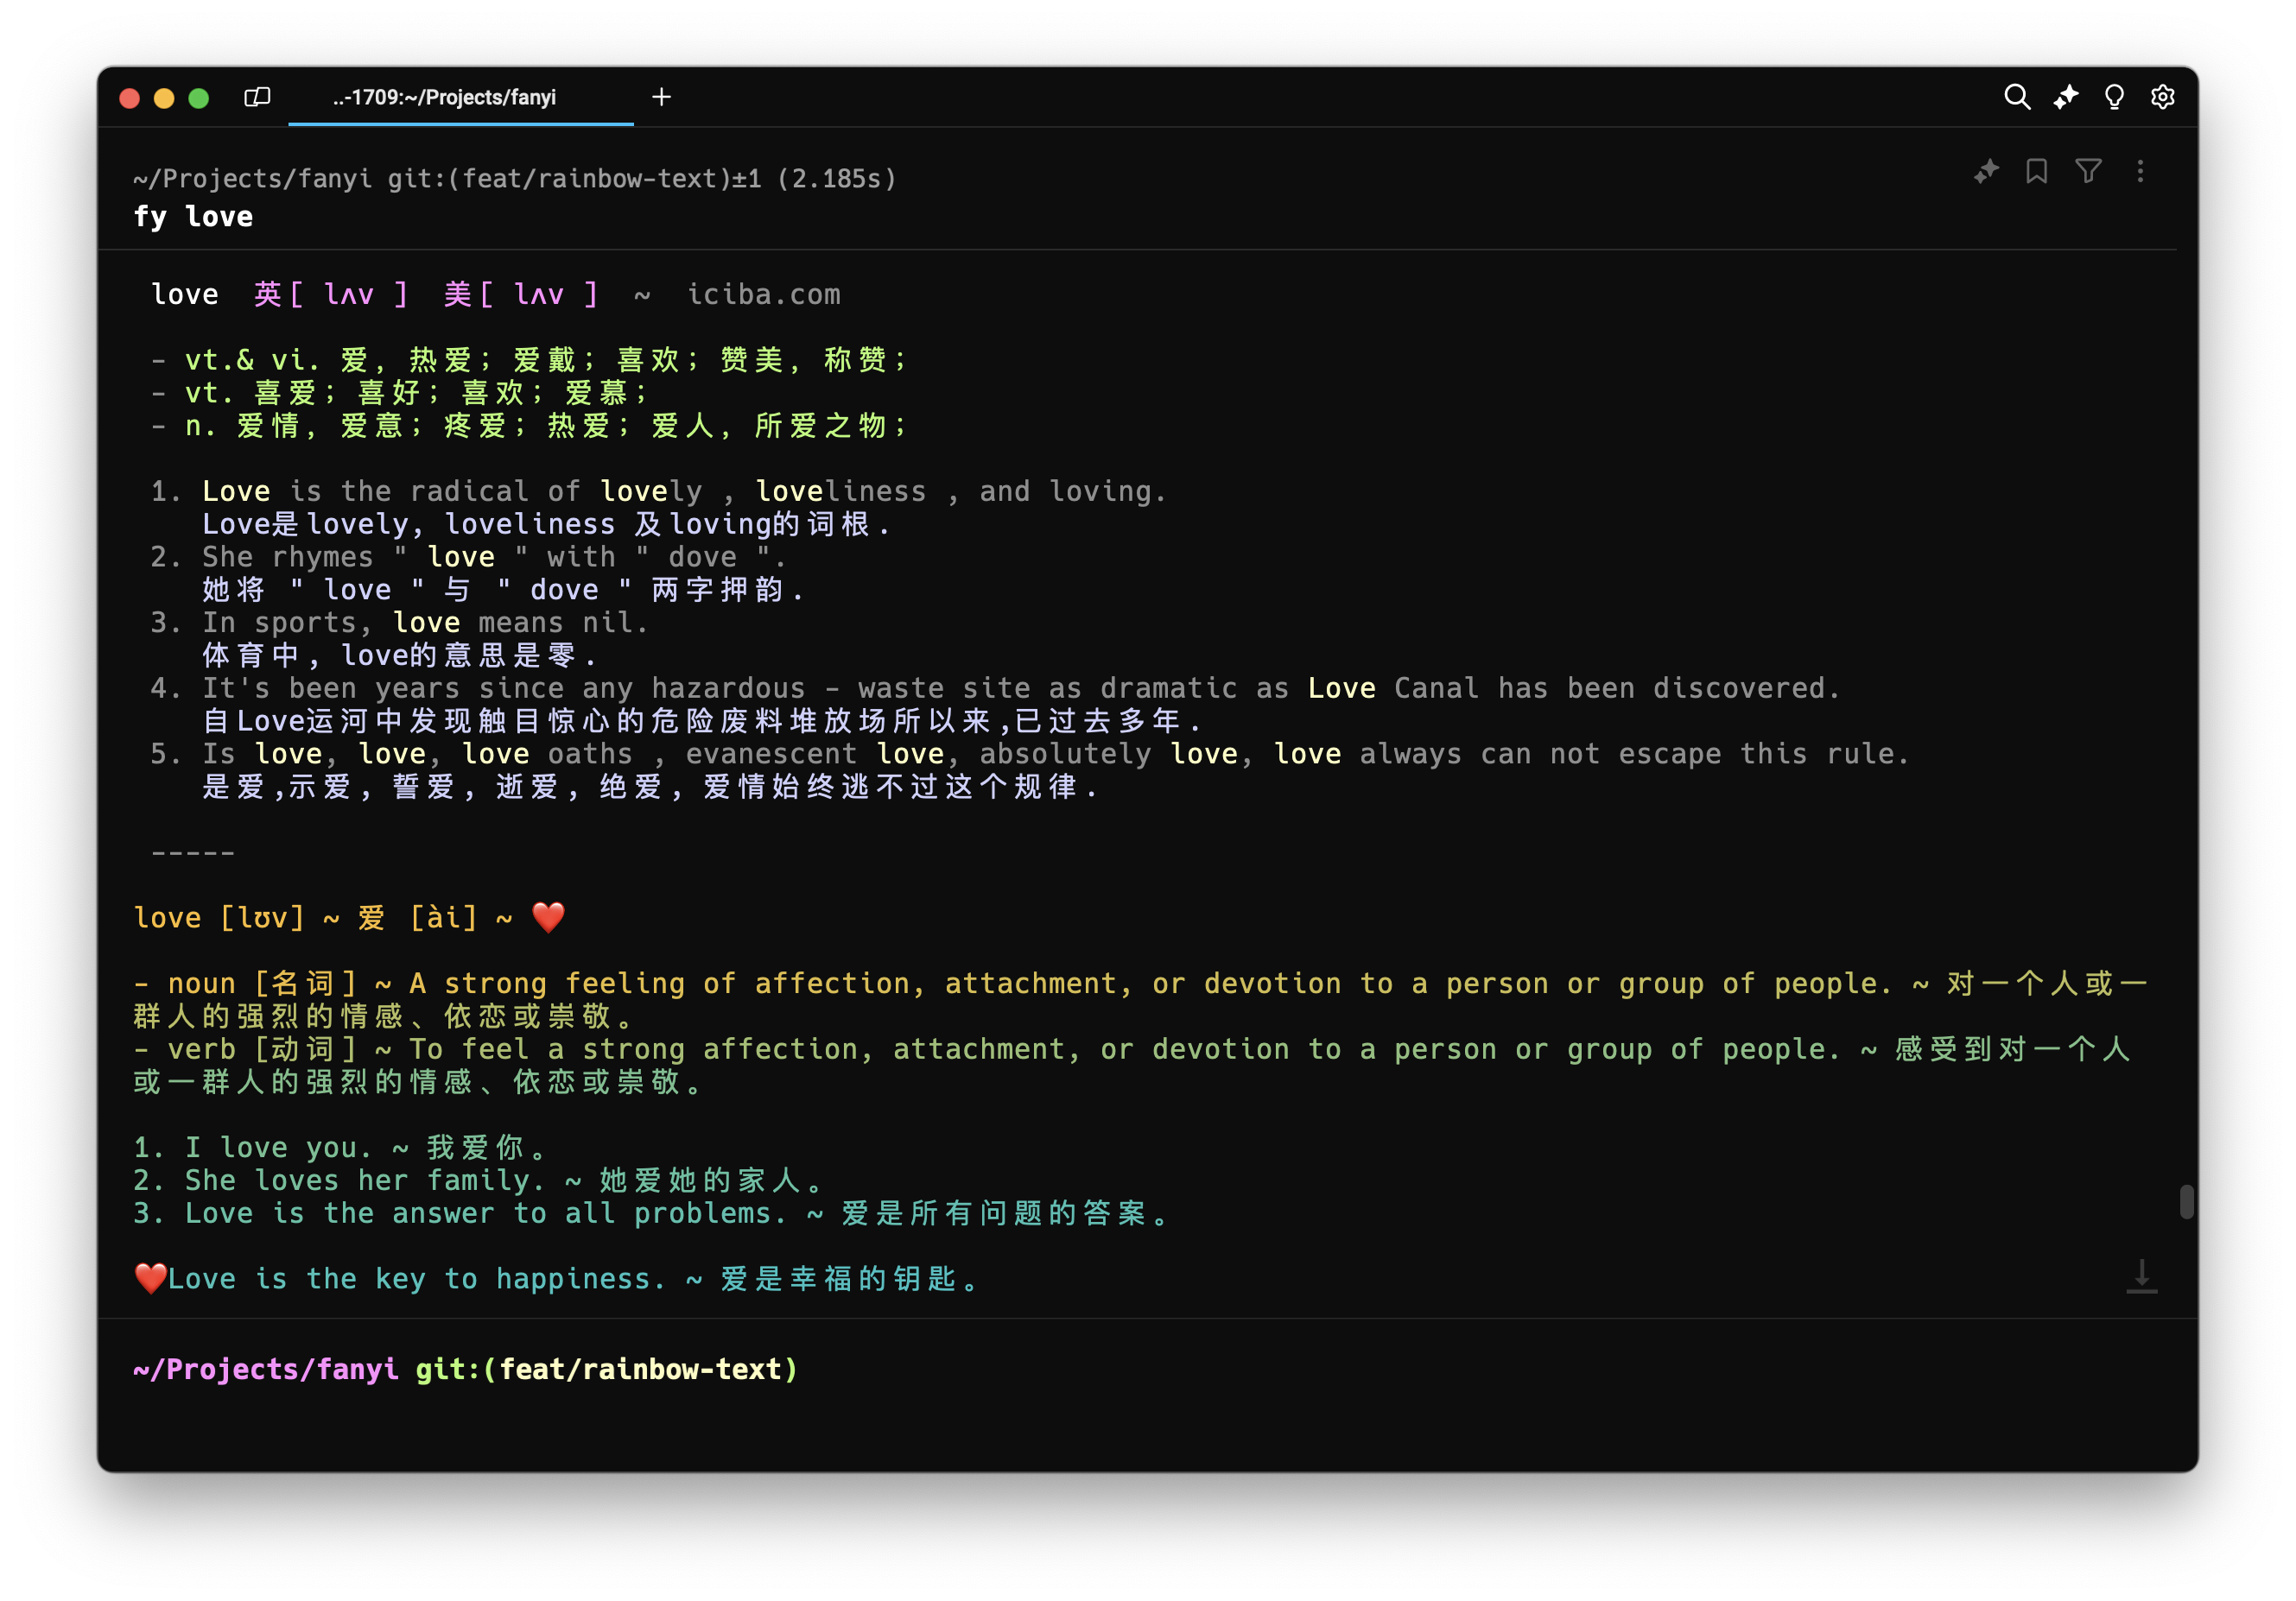The image size is (2296, 1601).
Task: Click the vertical scrollbar thumb
Action: point(2186,1201)
